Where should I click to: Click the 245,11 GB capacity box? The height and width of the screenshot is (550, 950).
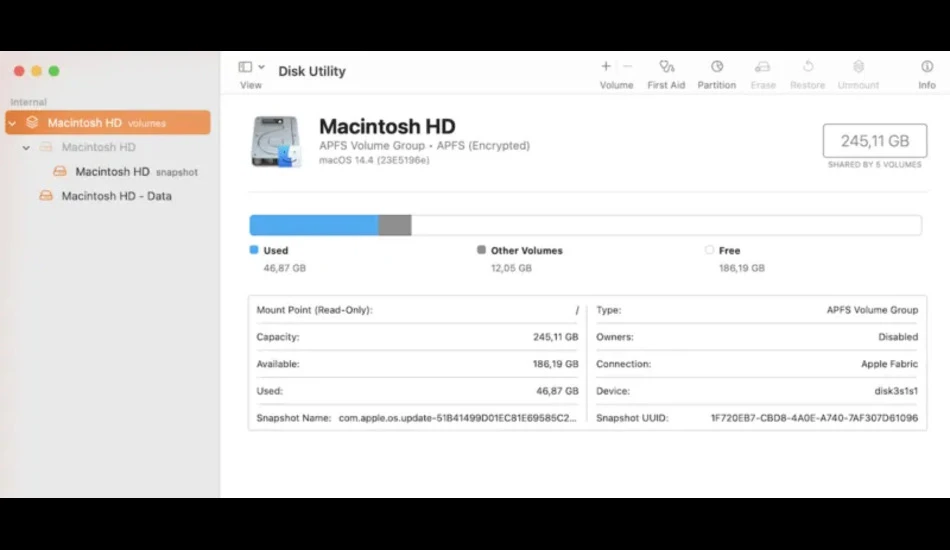[875, 141]
